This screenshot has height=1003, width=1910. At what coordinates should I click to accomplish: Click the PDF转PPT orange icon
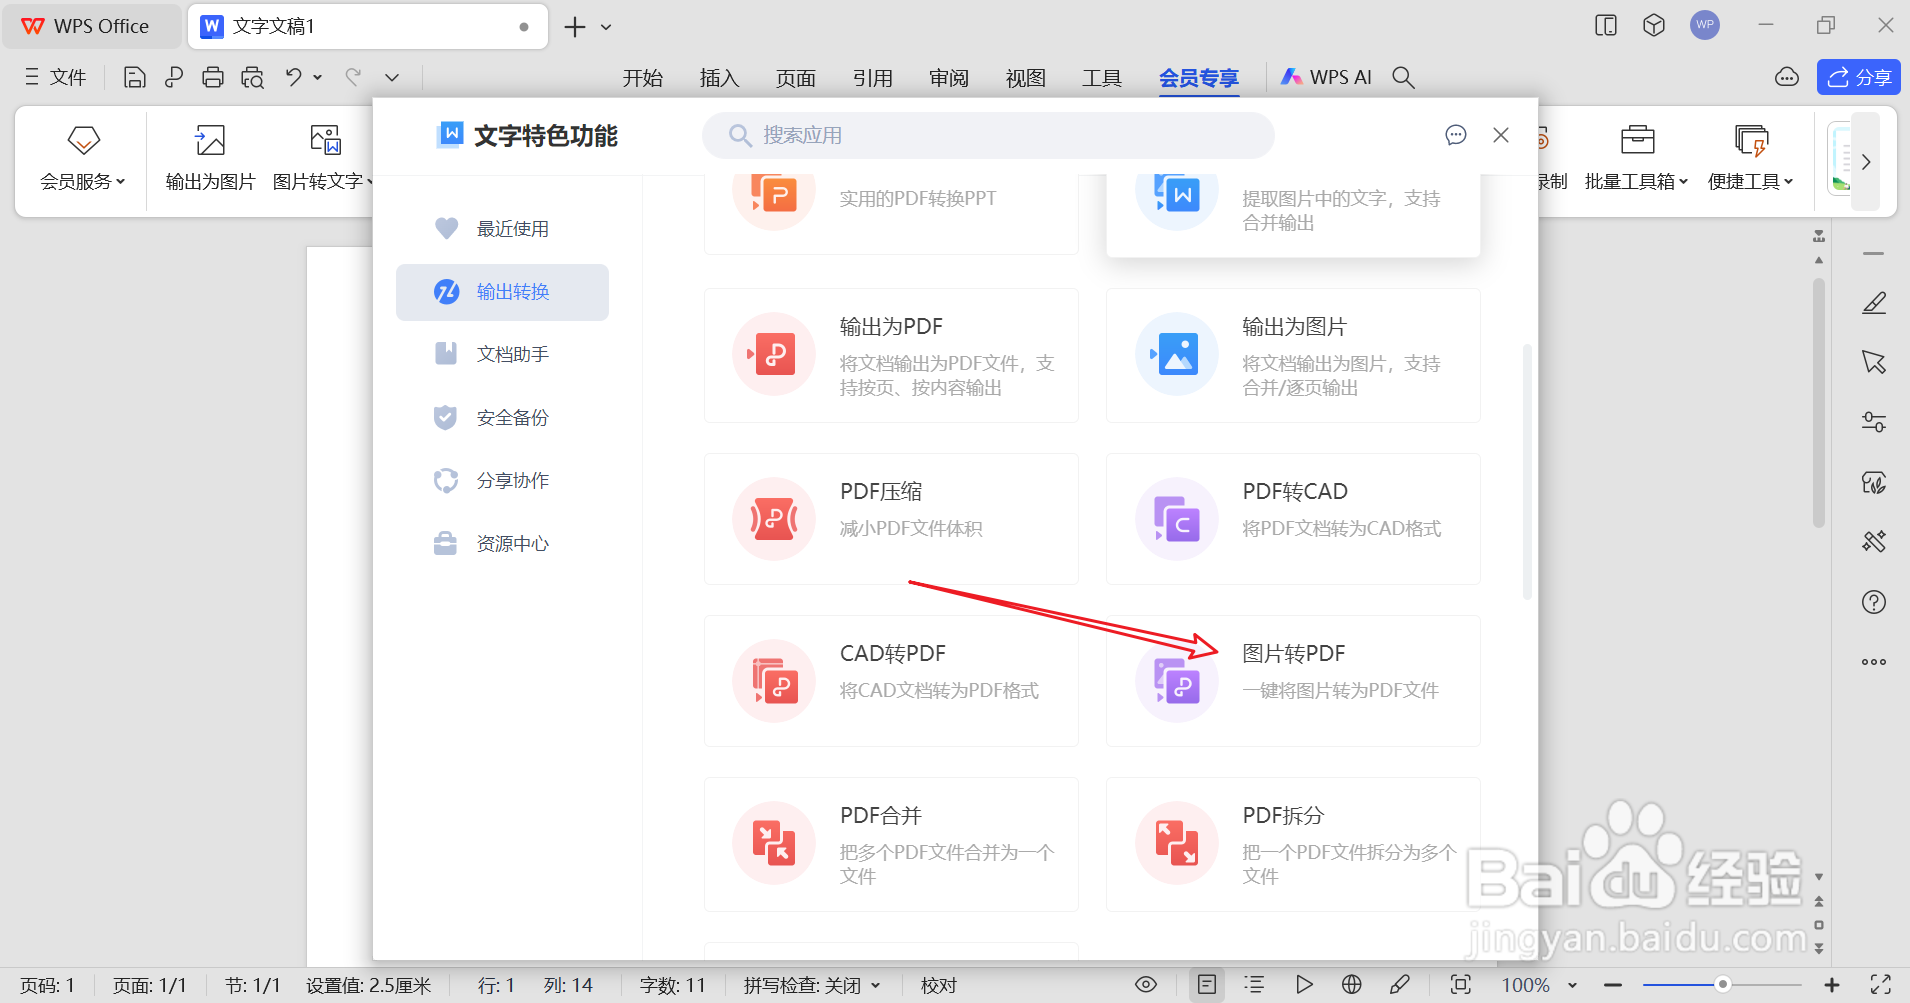tap(774, 197)
